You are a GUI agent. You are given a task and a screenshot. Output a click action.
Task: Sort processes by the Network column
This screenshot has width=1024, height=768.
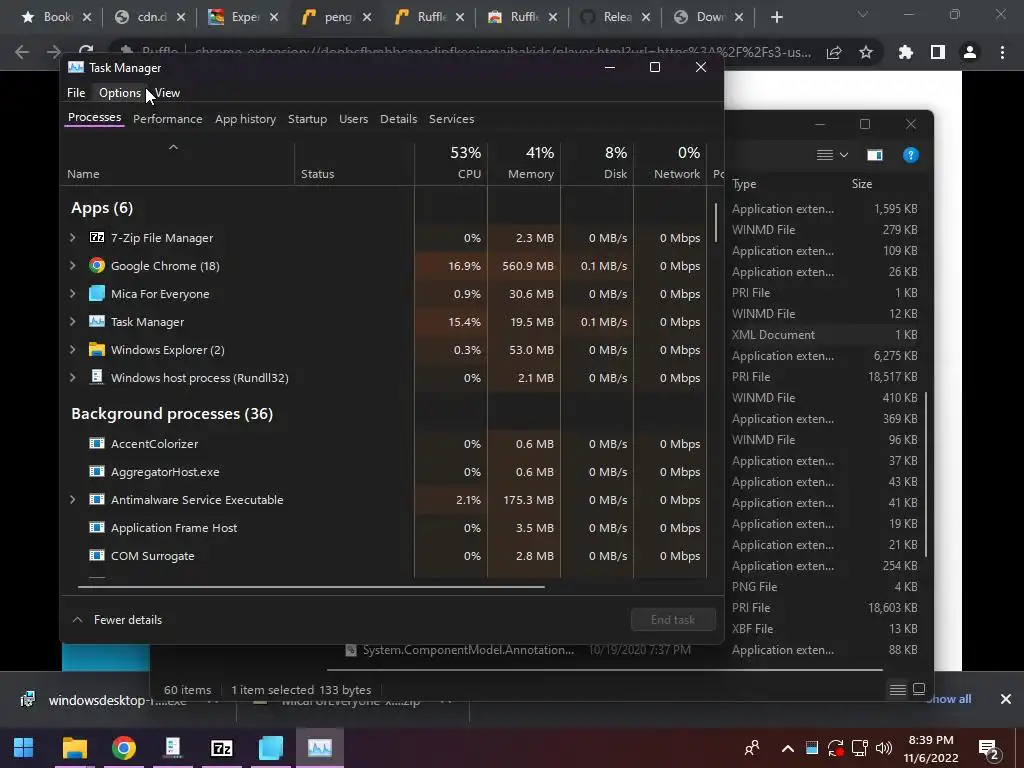pyautogui.click(x=671, y=163)
